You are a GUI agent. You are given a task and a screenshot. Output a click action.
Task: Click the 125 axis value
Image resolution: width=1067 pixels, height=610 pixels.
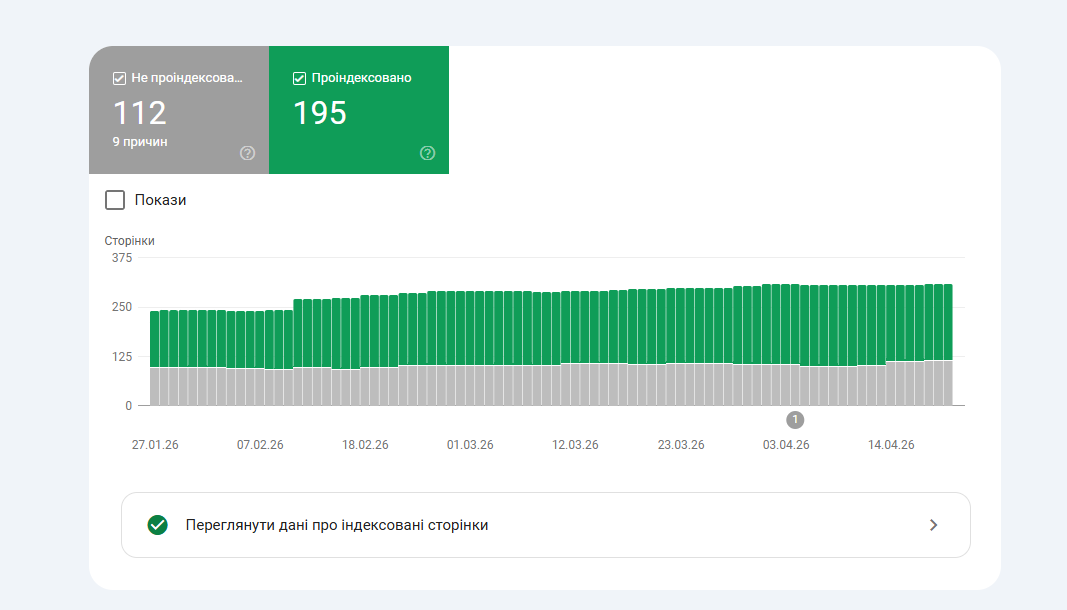pos(122,356)
